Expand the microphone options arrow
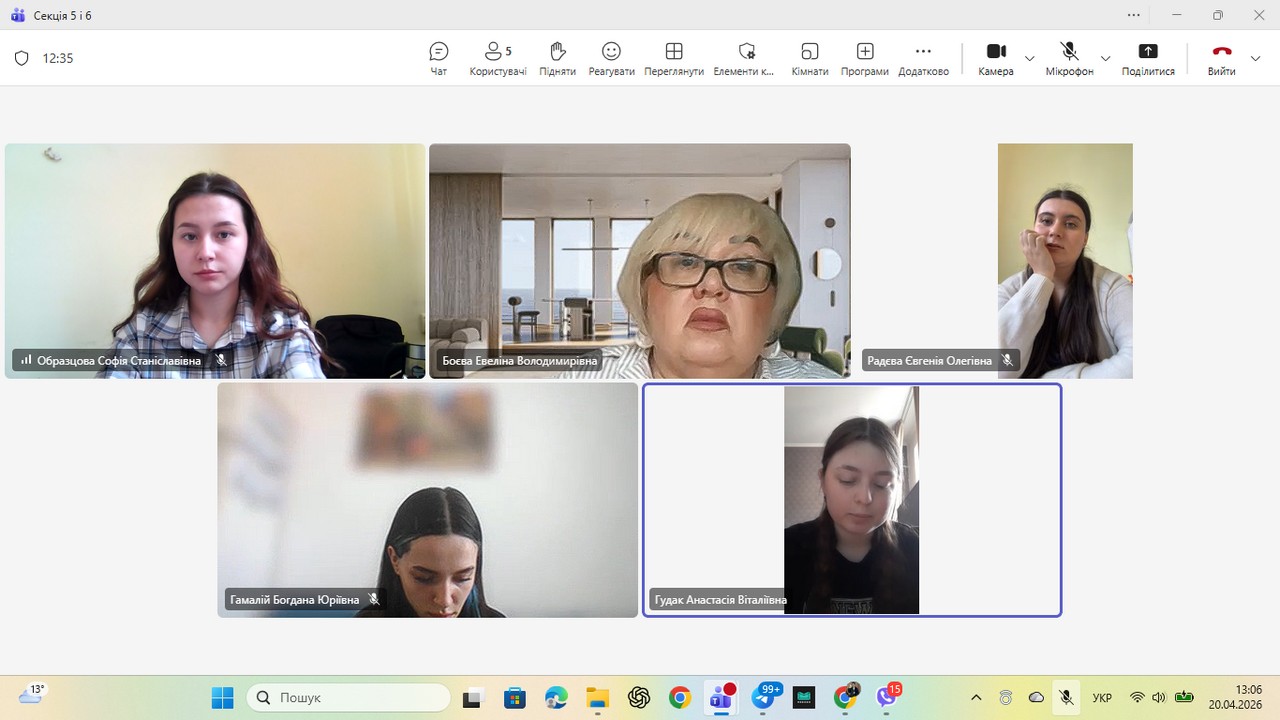 pos(1105,58)
